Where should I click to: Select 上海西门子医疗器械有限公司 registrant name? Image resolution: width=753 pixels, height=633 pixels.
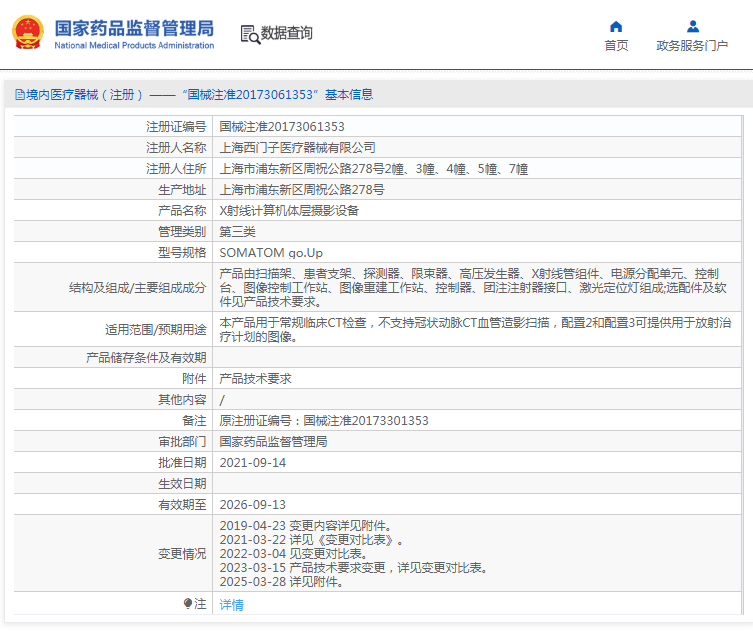pyautogui.click(x=297, y=148)
